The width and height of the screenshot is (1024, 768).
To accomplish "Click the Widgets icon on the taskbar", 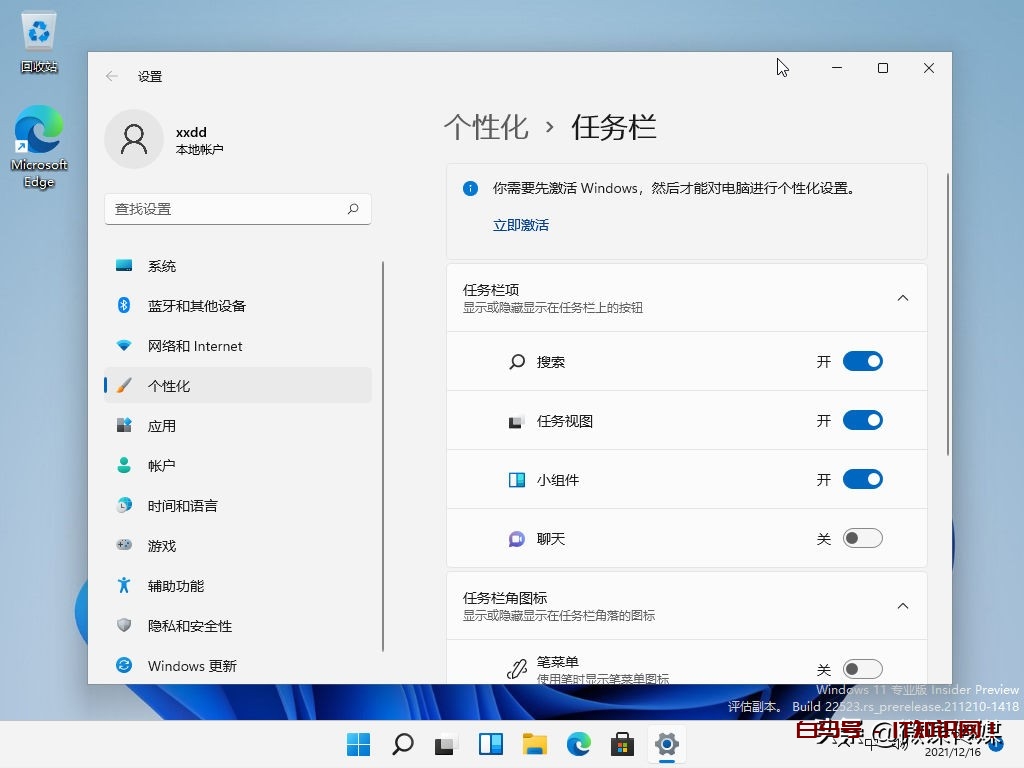I will (490, 744).
